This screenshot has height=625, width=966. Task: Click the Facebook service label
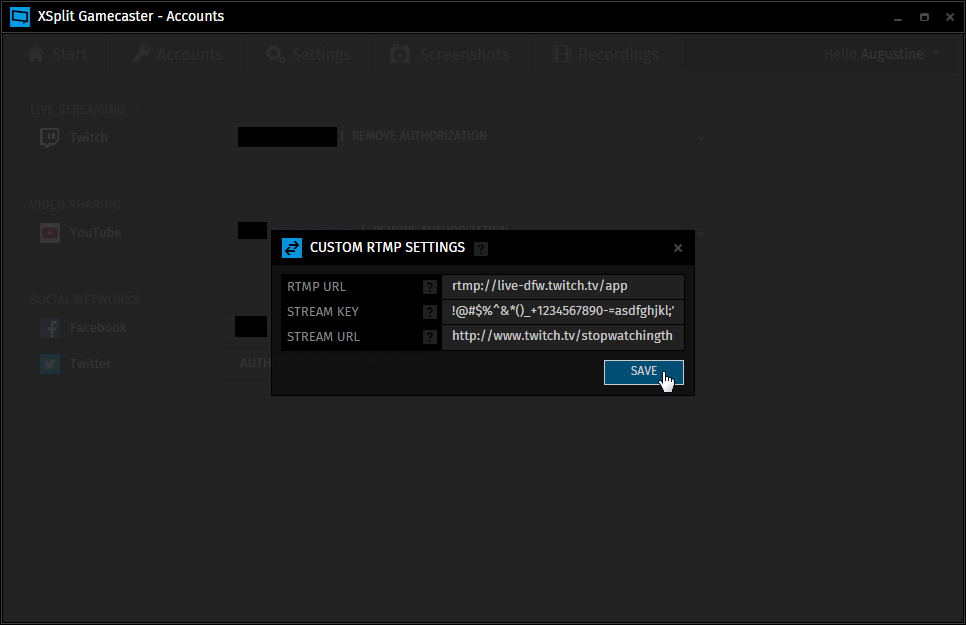point(99,328)
